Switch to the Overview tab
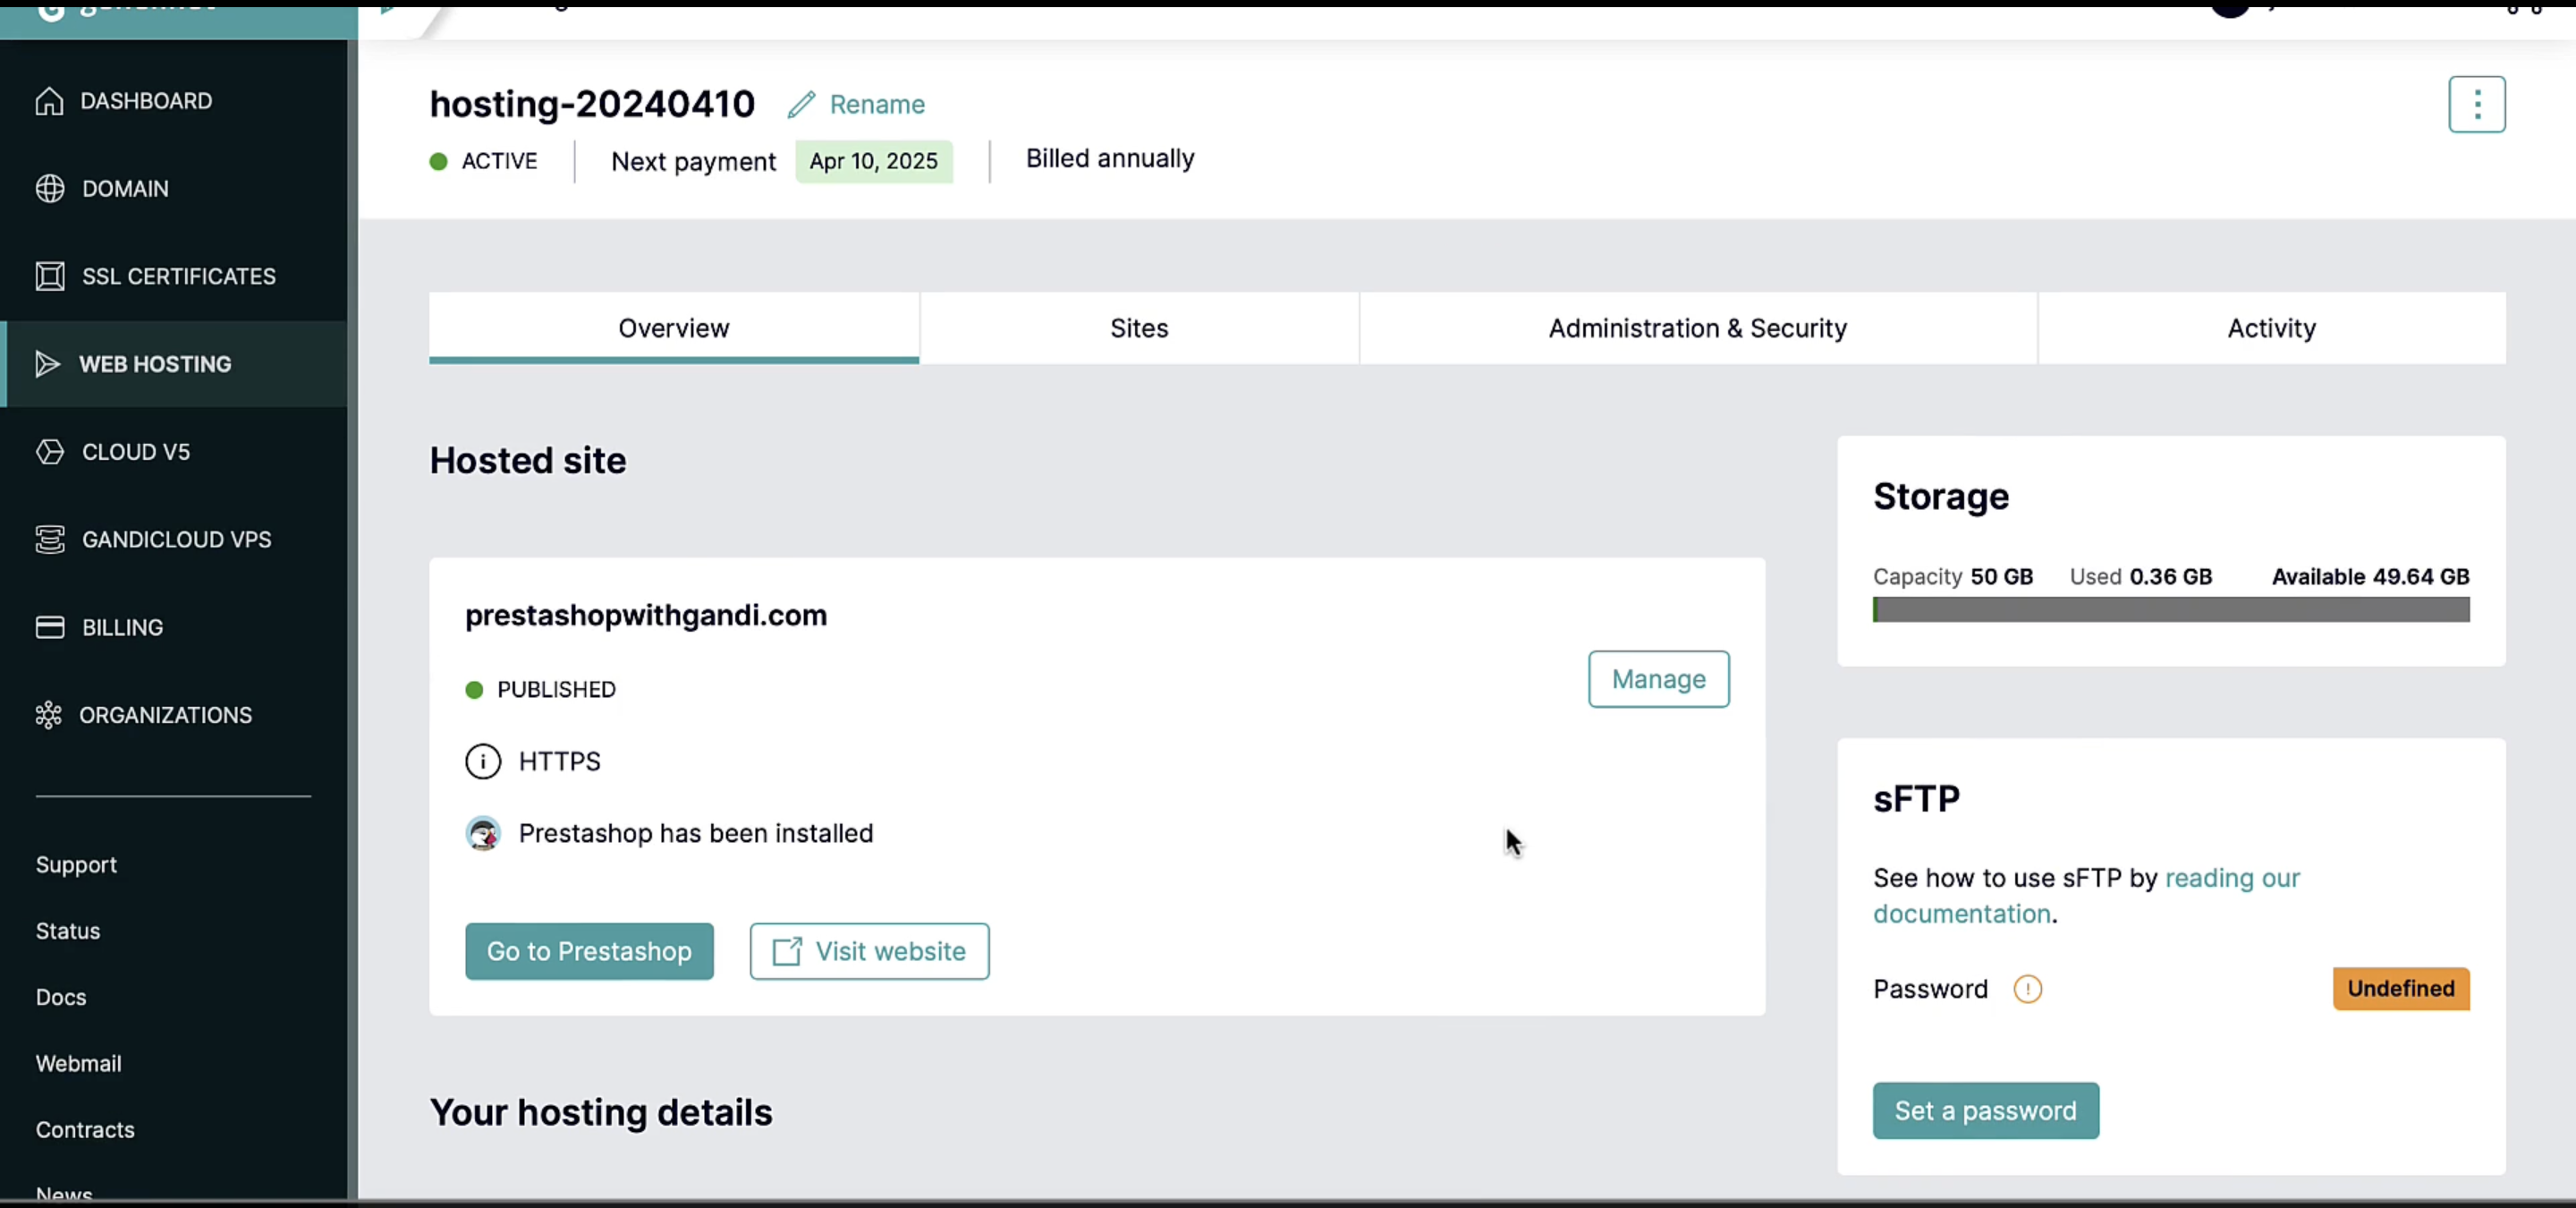2576x1208 pixels. [x=674, y=328]
